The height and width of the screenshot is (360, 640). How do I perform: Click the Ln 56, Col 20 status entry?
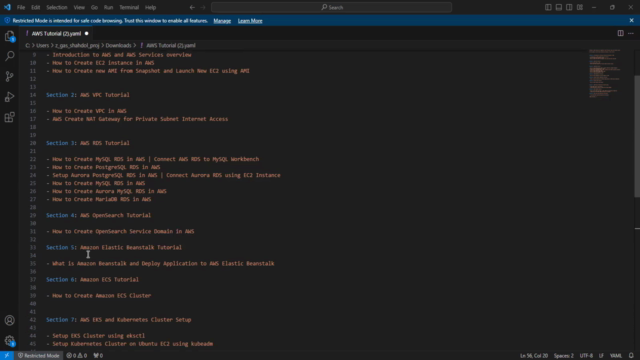point(534,356)
